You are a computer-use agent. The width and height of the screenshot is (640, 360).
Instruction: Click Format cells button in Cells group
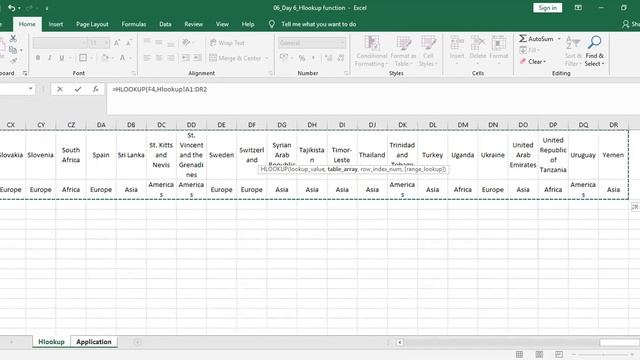click(x=498, y=51)
